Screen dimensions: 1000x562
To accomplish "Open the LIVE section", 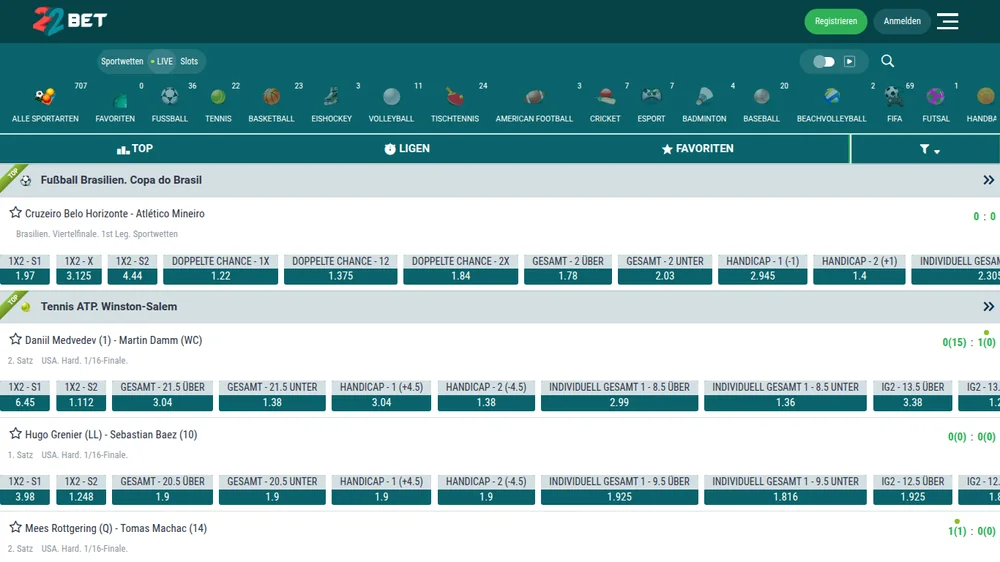I will pyautogui.click(x=162, y=61).
